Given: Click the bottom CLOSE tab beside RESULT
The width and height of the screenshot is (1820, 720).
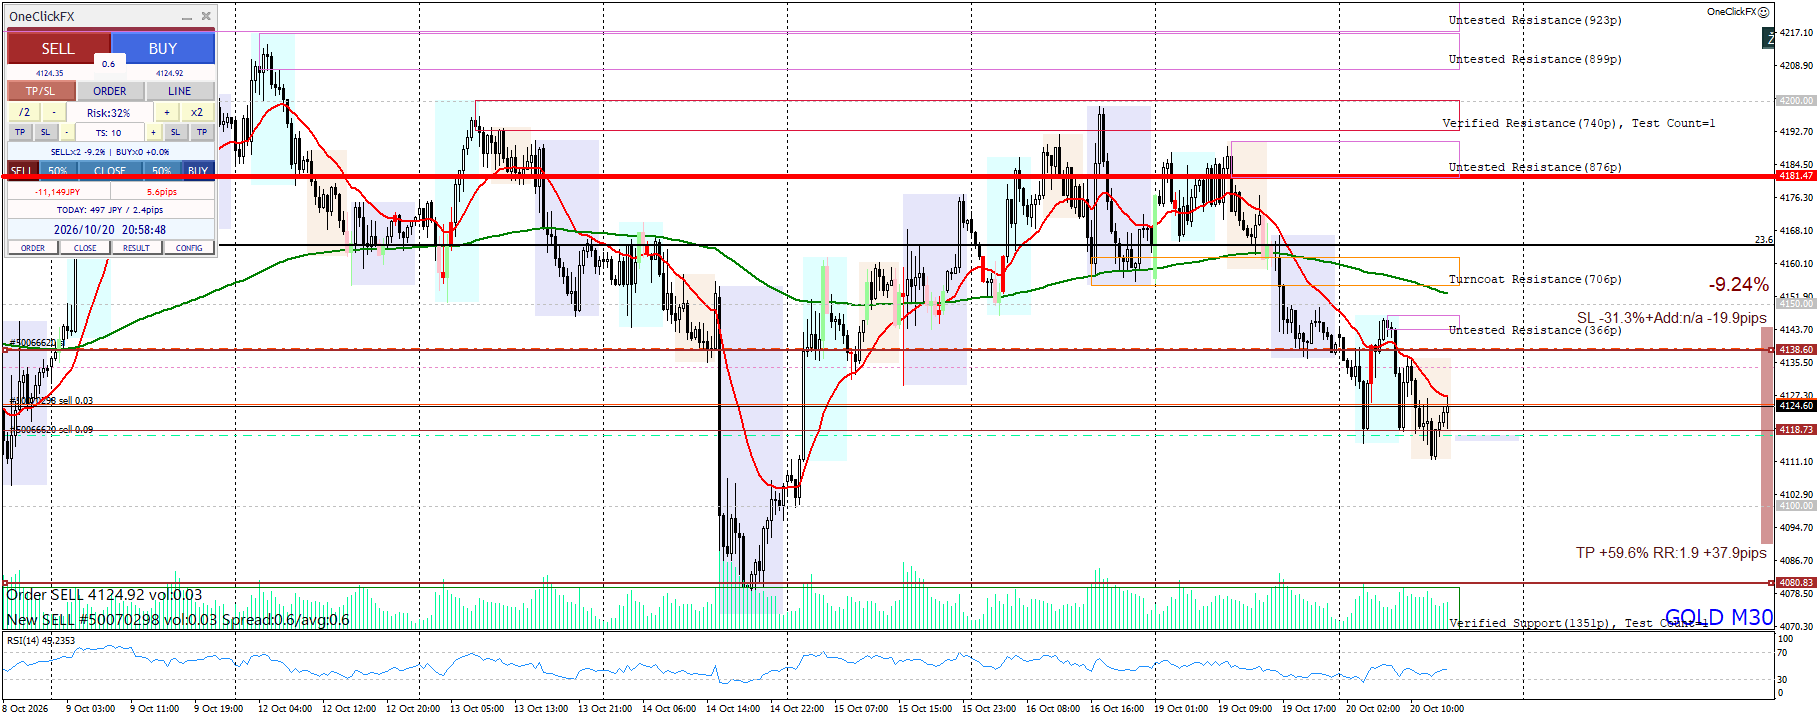Looking at the screenshot, I should pyautogui.click(x=85, y=248).
